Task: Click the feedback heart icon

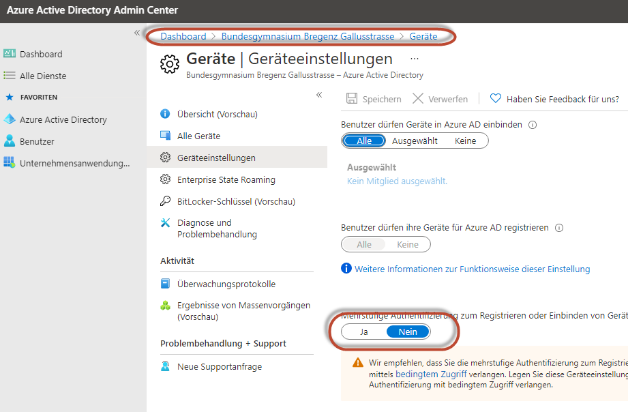Action: [495, 98]
